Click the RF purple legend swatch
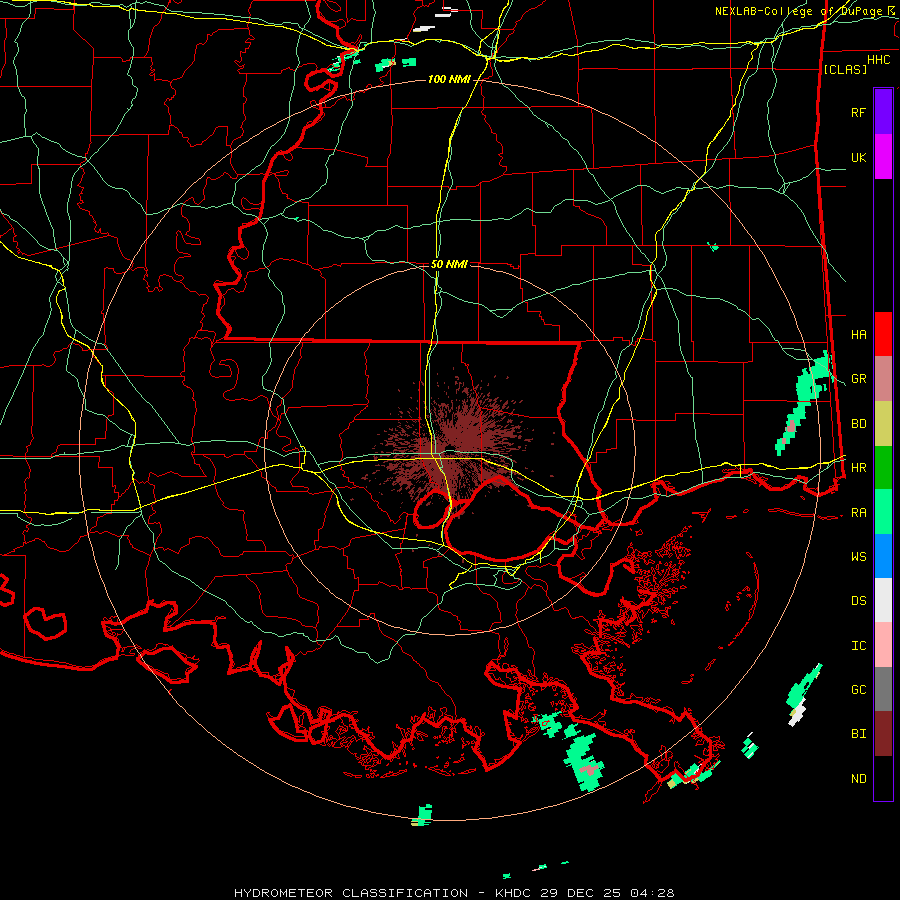 (883, 112)
